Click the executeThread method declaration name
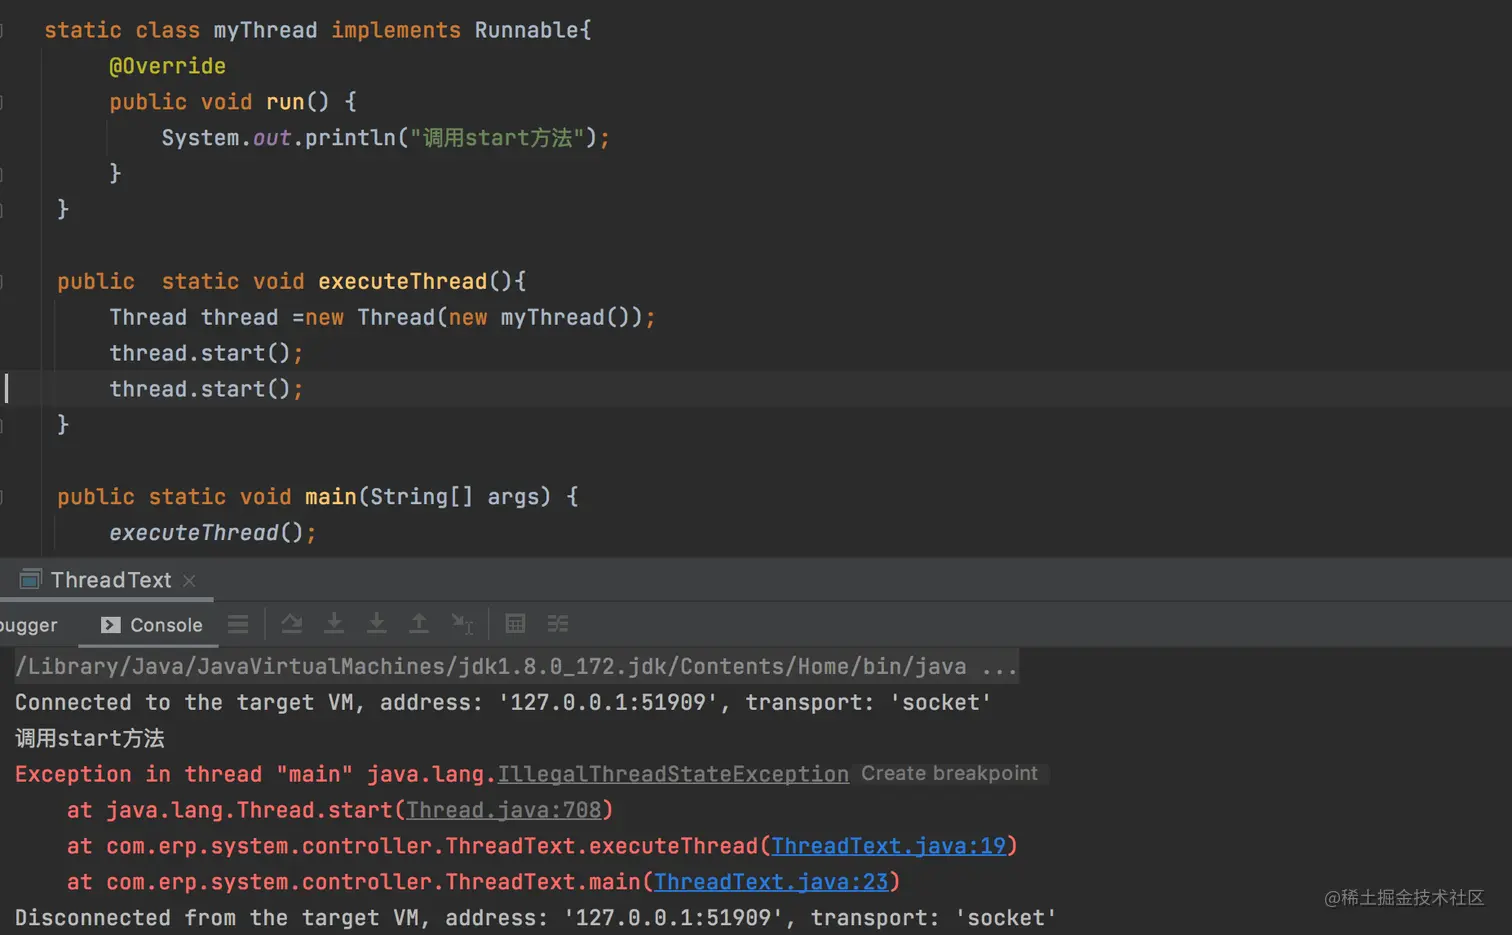Image resolution: width=1512 pixels, height=935 pixels. tap(402, 281)
